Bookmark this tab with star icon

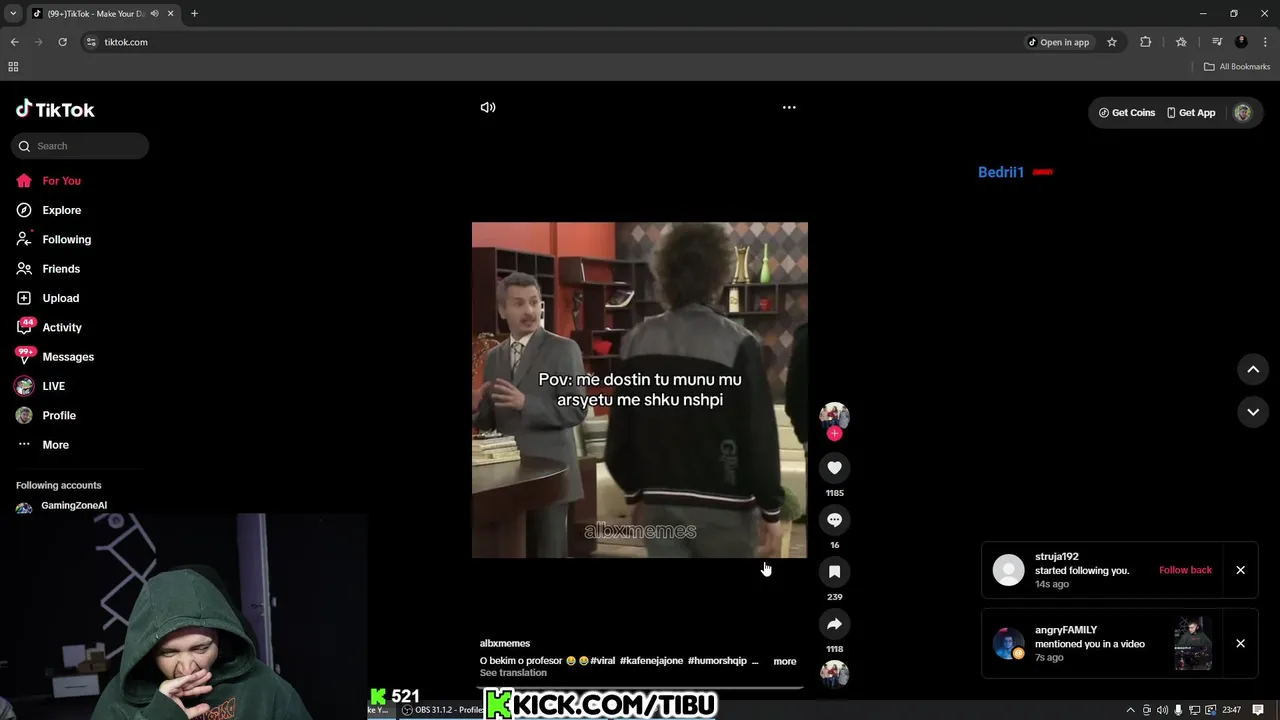(x=1112, y=42)
